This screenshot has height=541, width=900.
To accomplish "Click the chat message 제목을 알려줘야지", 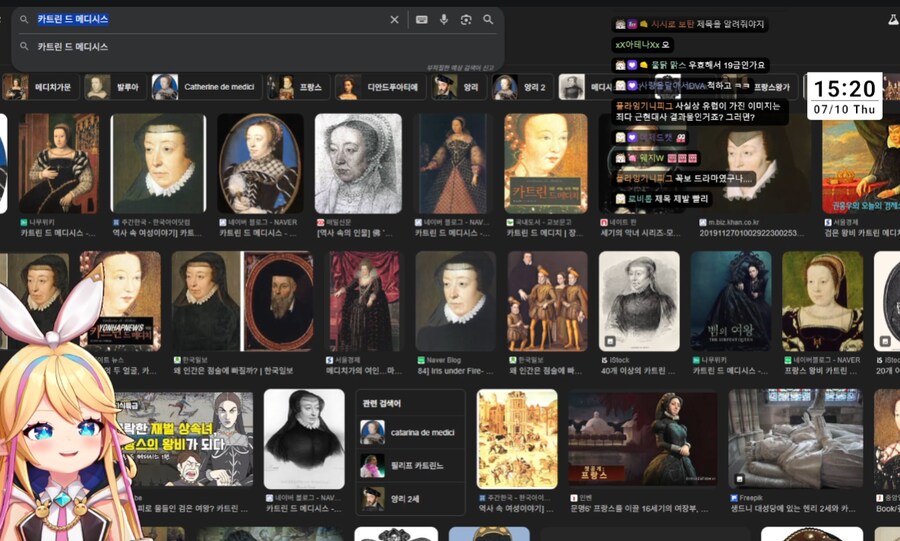I will click(x=690, y=24).
